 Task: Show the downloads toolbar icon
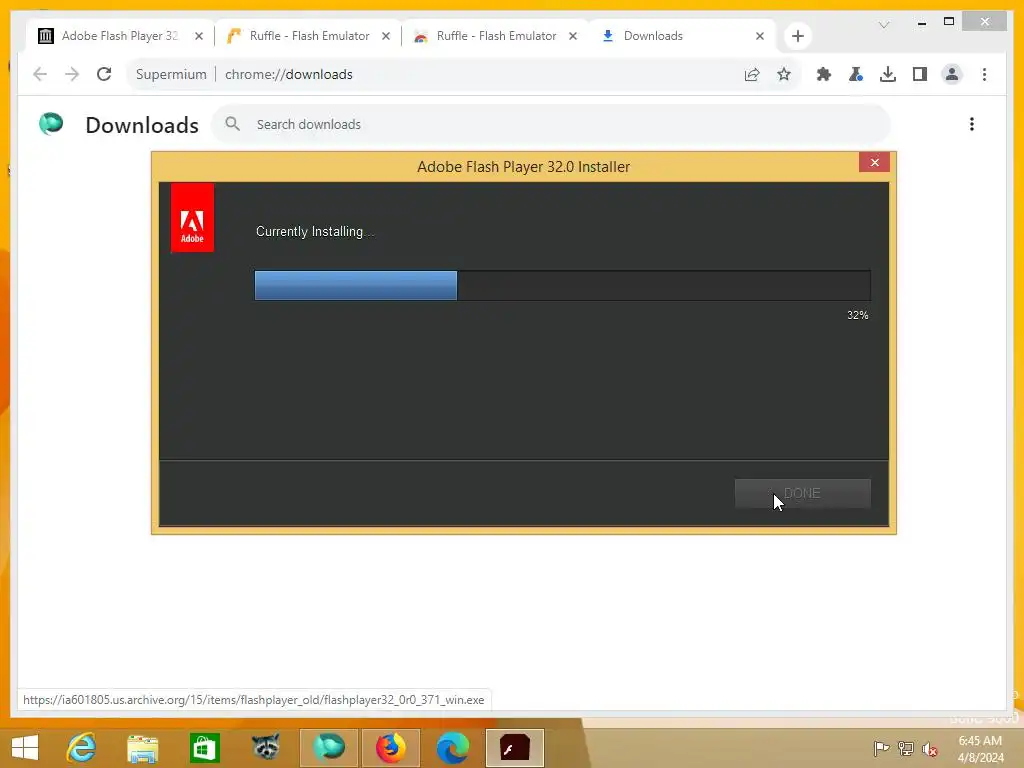[x=888, y=74]
